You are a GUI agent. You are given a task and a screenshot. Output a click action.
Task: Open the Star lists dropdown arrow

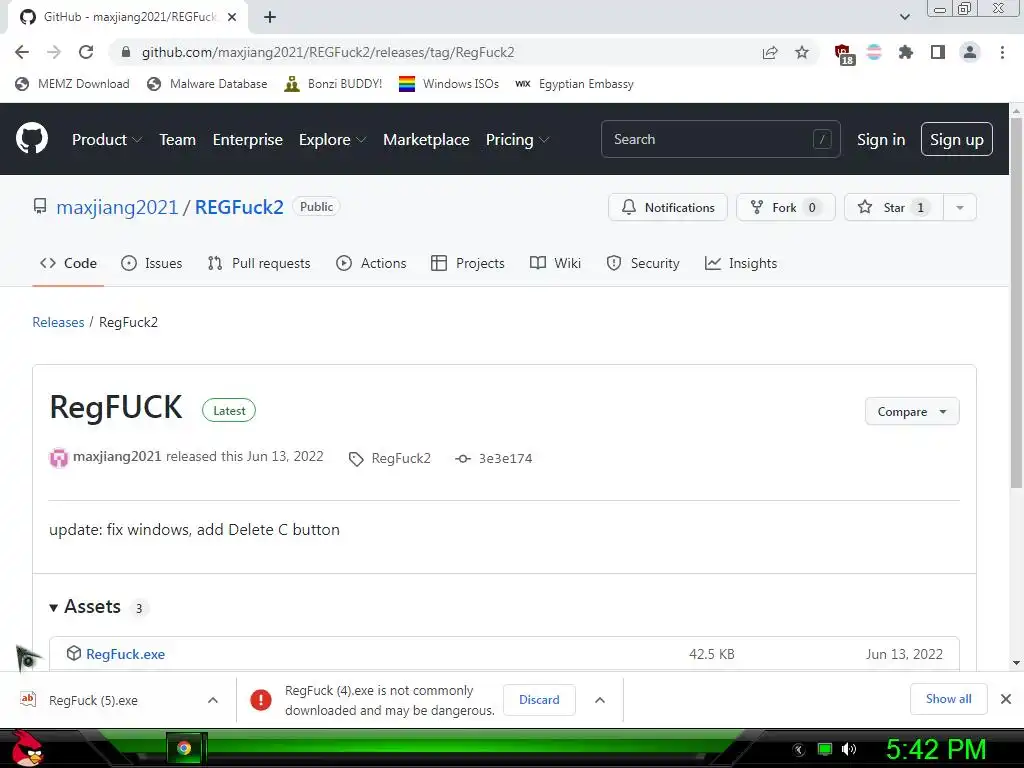959,208
